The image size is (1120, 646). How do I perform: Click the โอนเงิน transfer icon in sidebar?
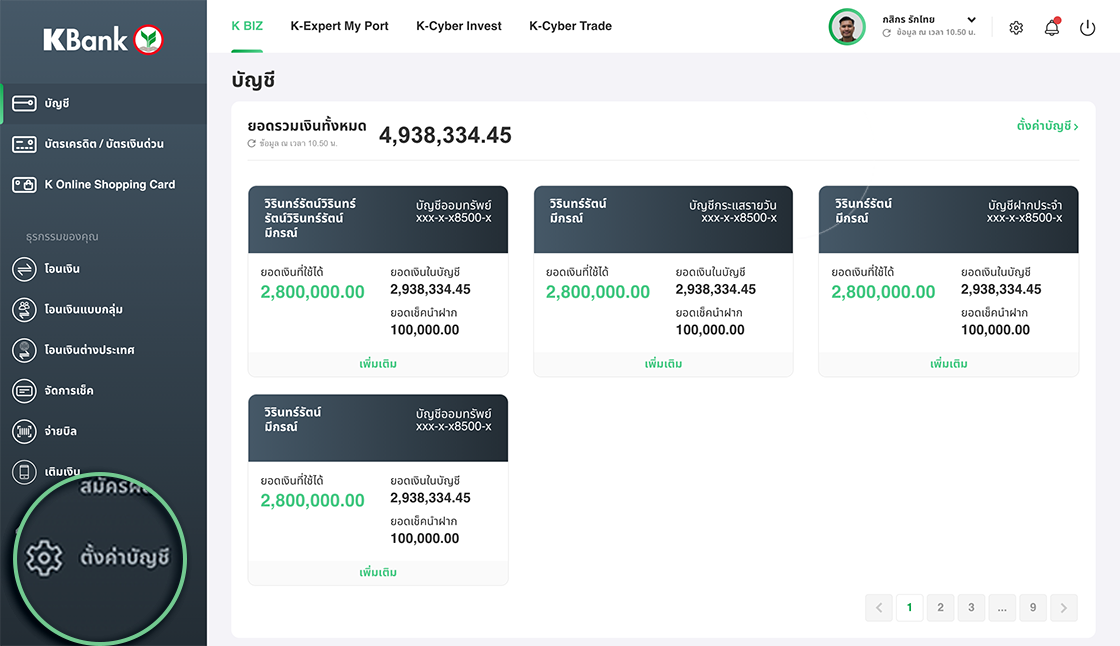25,269
